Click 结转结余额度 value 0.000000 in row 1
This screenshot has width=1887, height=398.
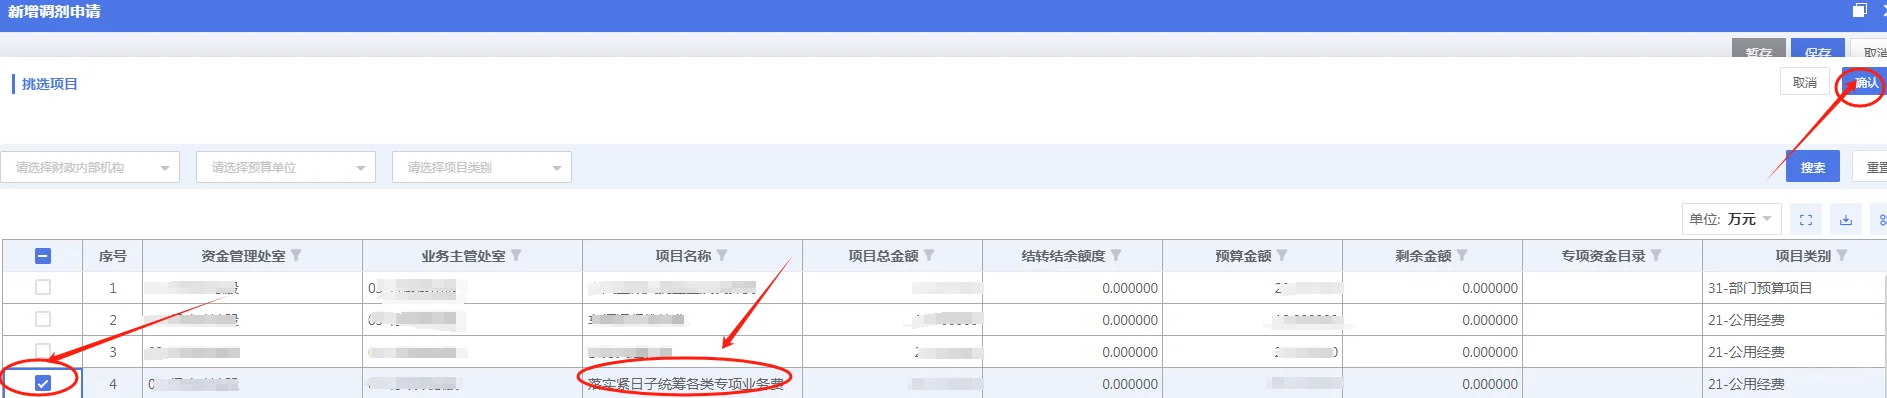pos(1130,288)
